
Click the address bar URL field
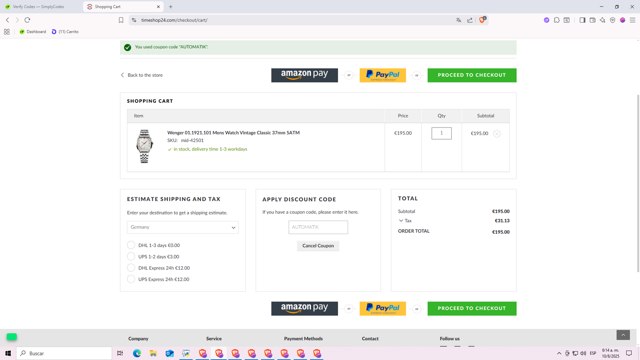294,20
